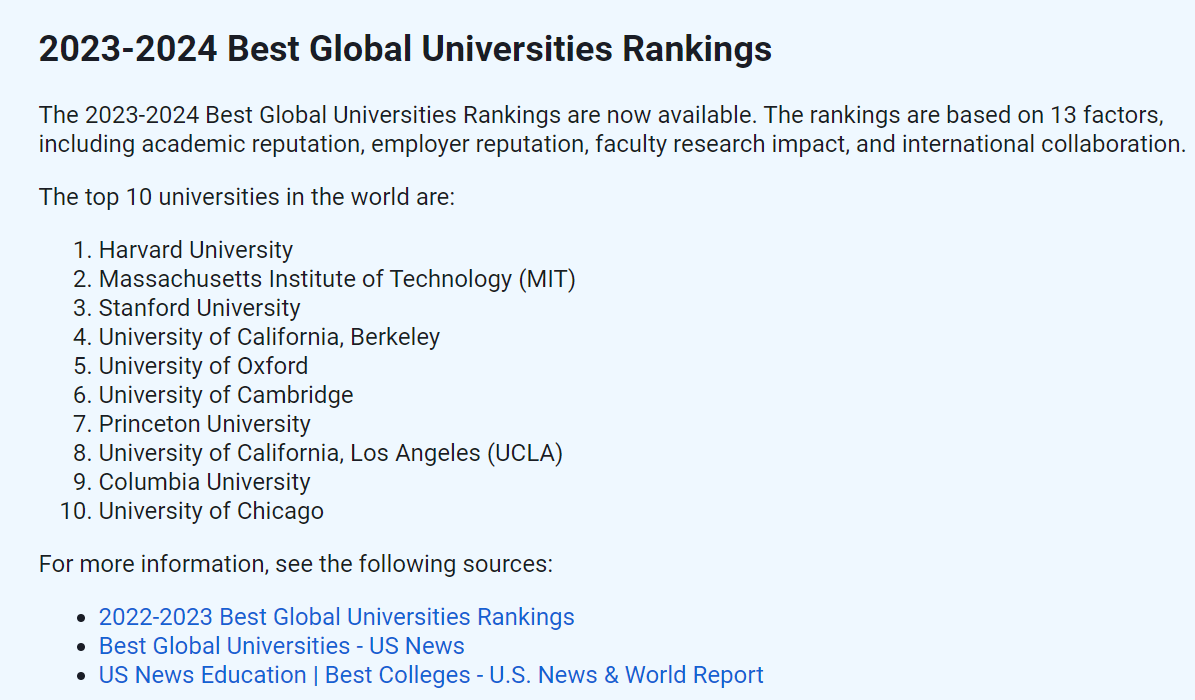The width and height of the screenshot is (1195, 700).
Task: Open the 2022-2023 Best Global Universities Rankings link
Action: (x=336, y=617)
